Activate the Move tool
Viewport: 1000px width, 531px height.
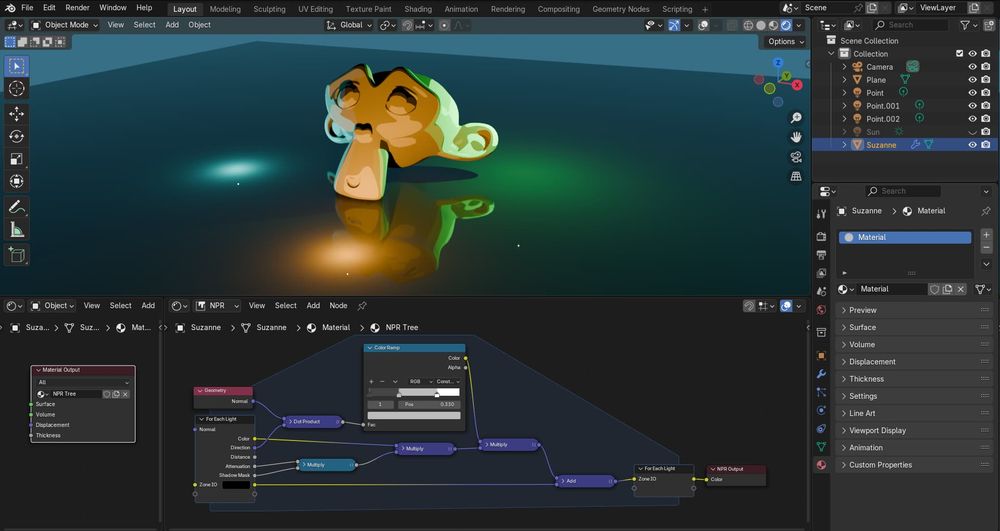point(17,114)
